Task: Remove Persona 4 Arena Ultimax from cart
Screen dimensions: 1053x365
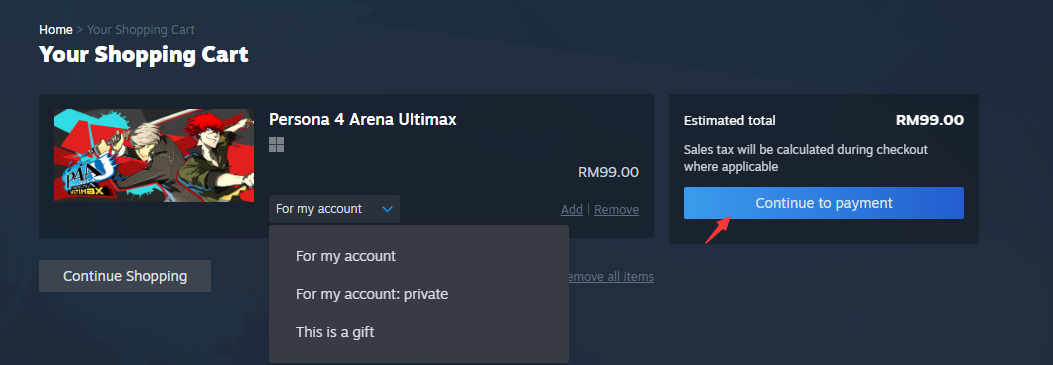Action: pos(616,210)
